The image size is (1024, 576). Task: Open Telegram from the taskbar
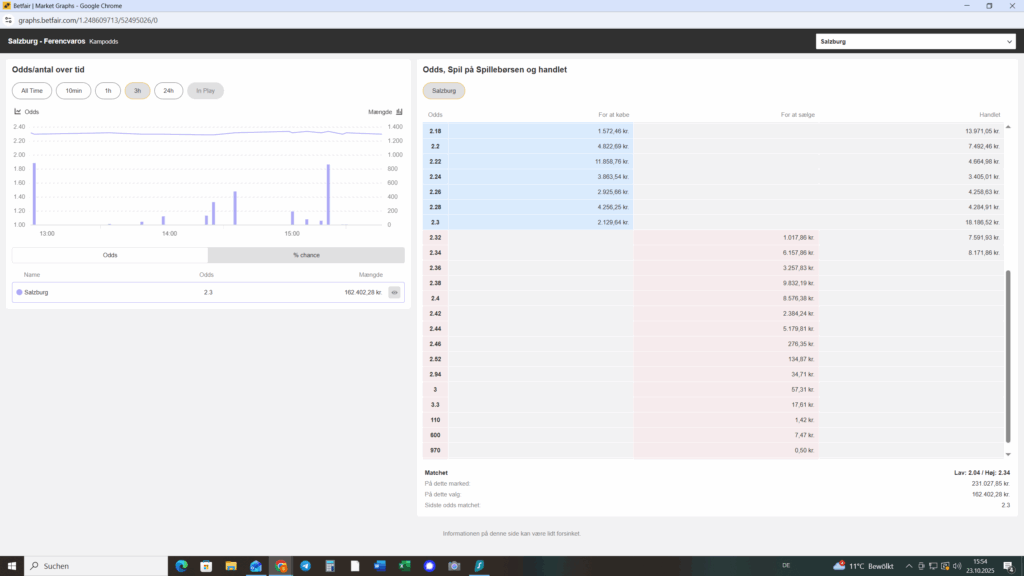coord(305,566)
